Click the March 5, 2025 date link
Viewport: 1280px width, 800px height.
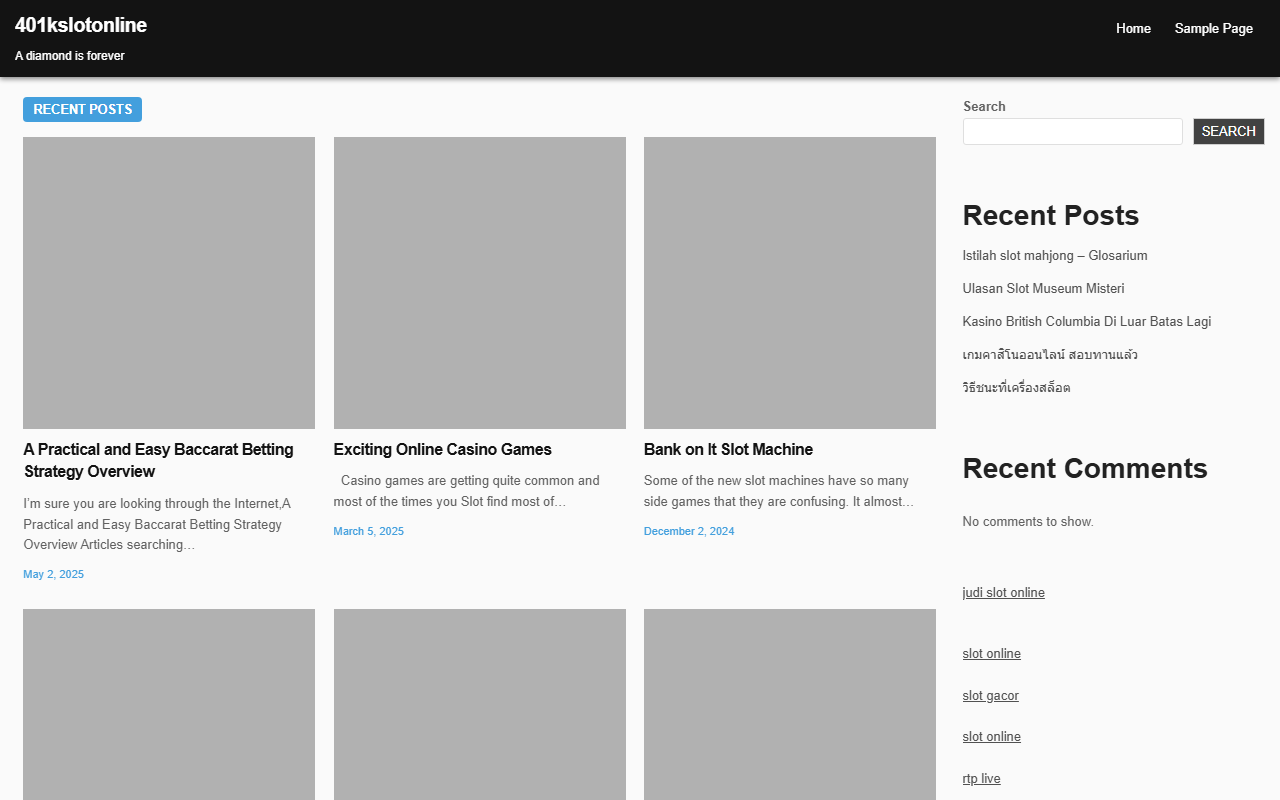[369, 531]
